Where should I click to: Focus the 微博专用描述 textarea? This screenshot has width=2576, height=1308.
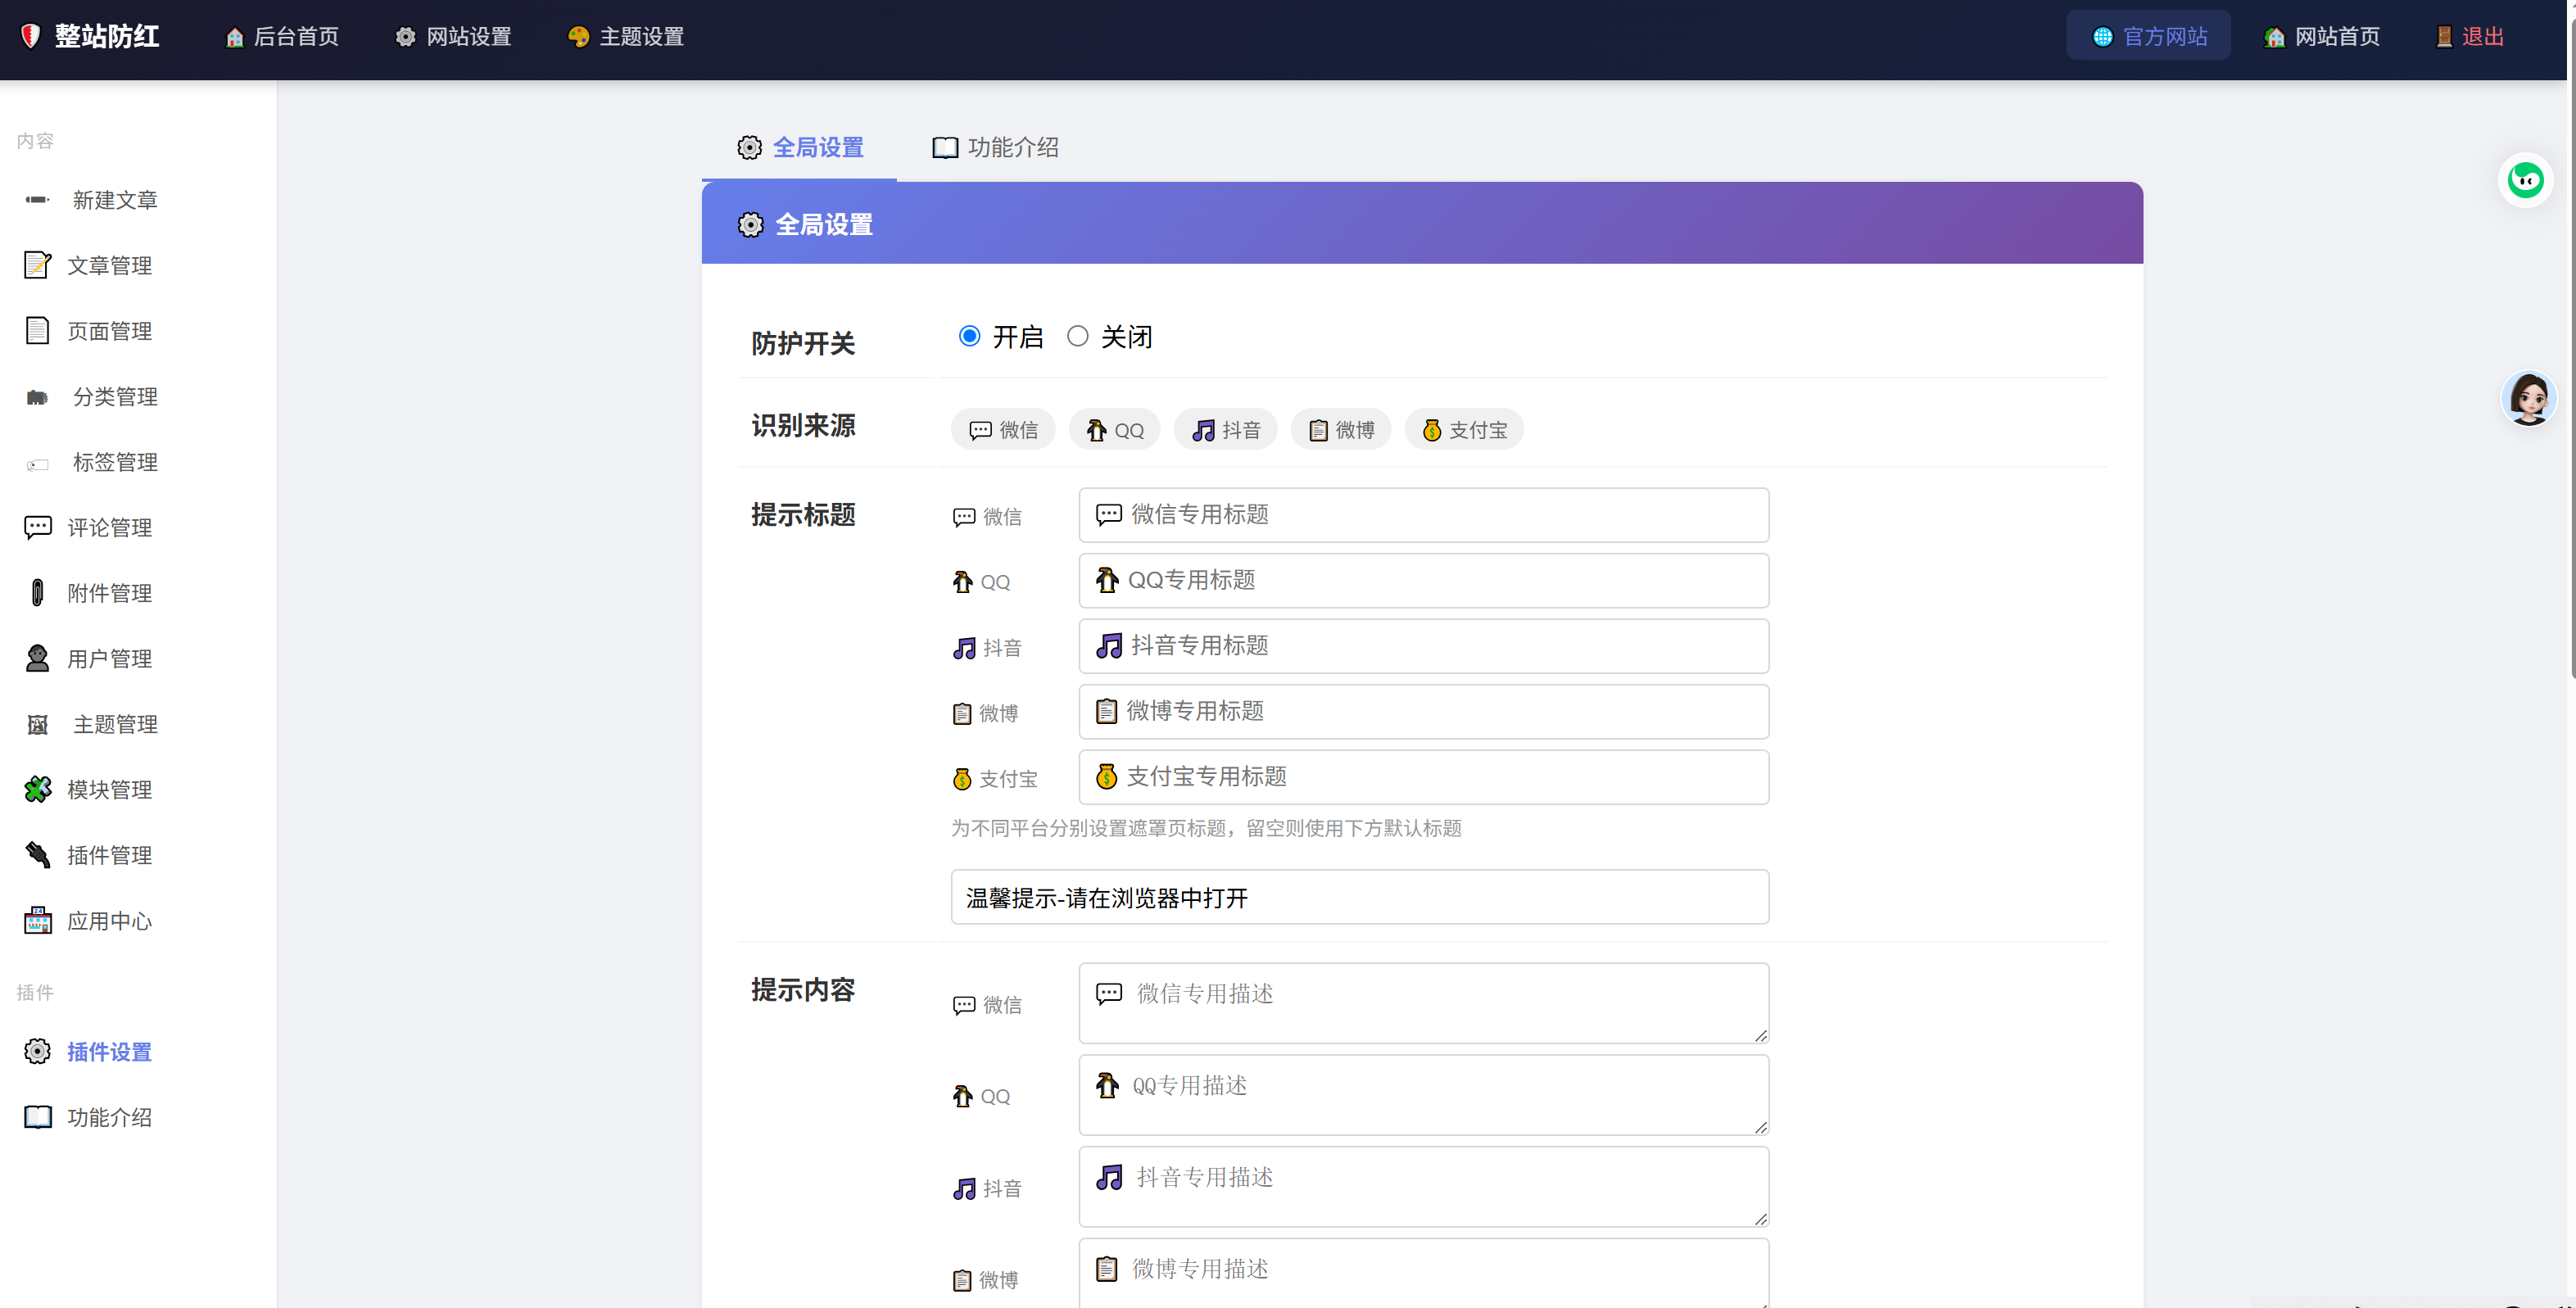(1424, 1273)
